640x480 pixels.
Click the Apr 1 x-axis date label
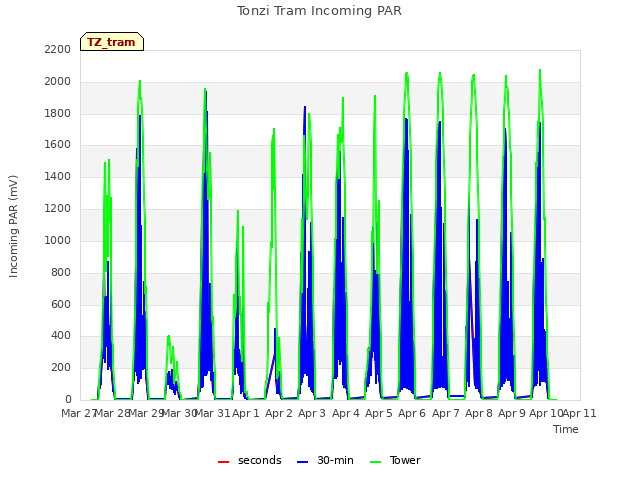[x=246, y=413]
